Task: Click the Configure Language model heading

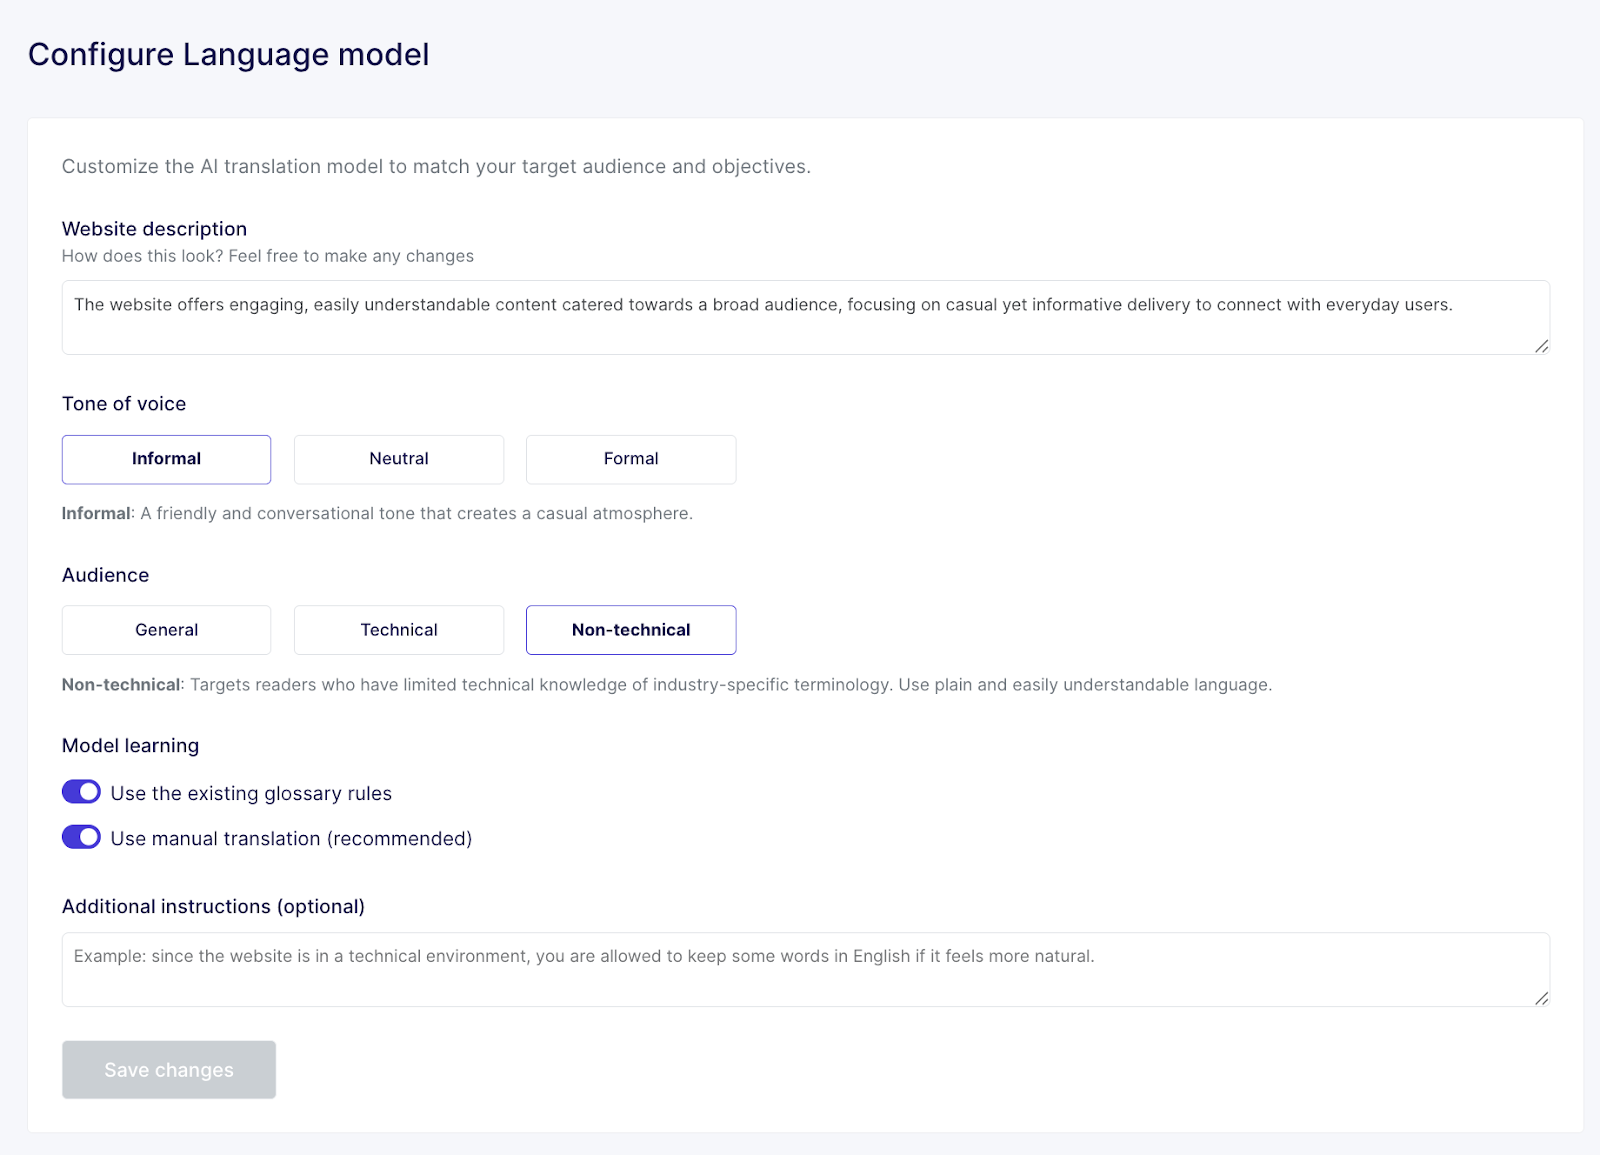Action: click(229, 54)
